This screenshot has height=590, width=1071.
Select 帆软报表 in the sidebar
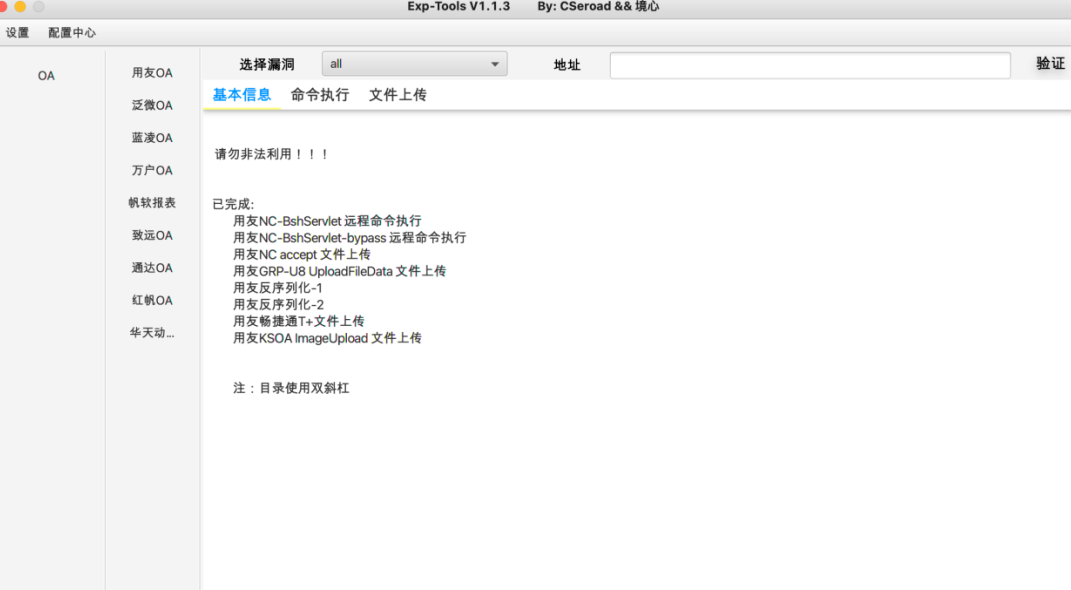click(x=152, y=203)
